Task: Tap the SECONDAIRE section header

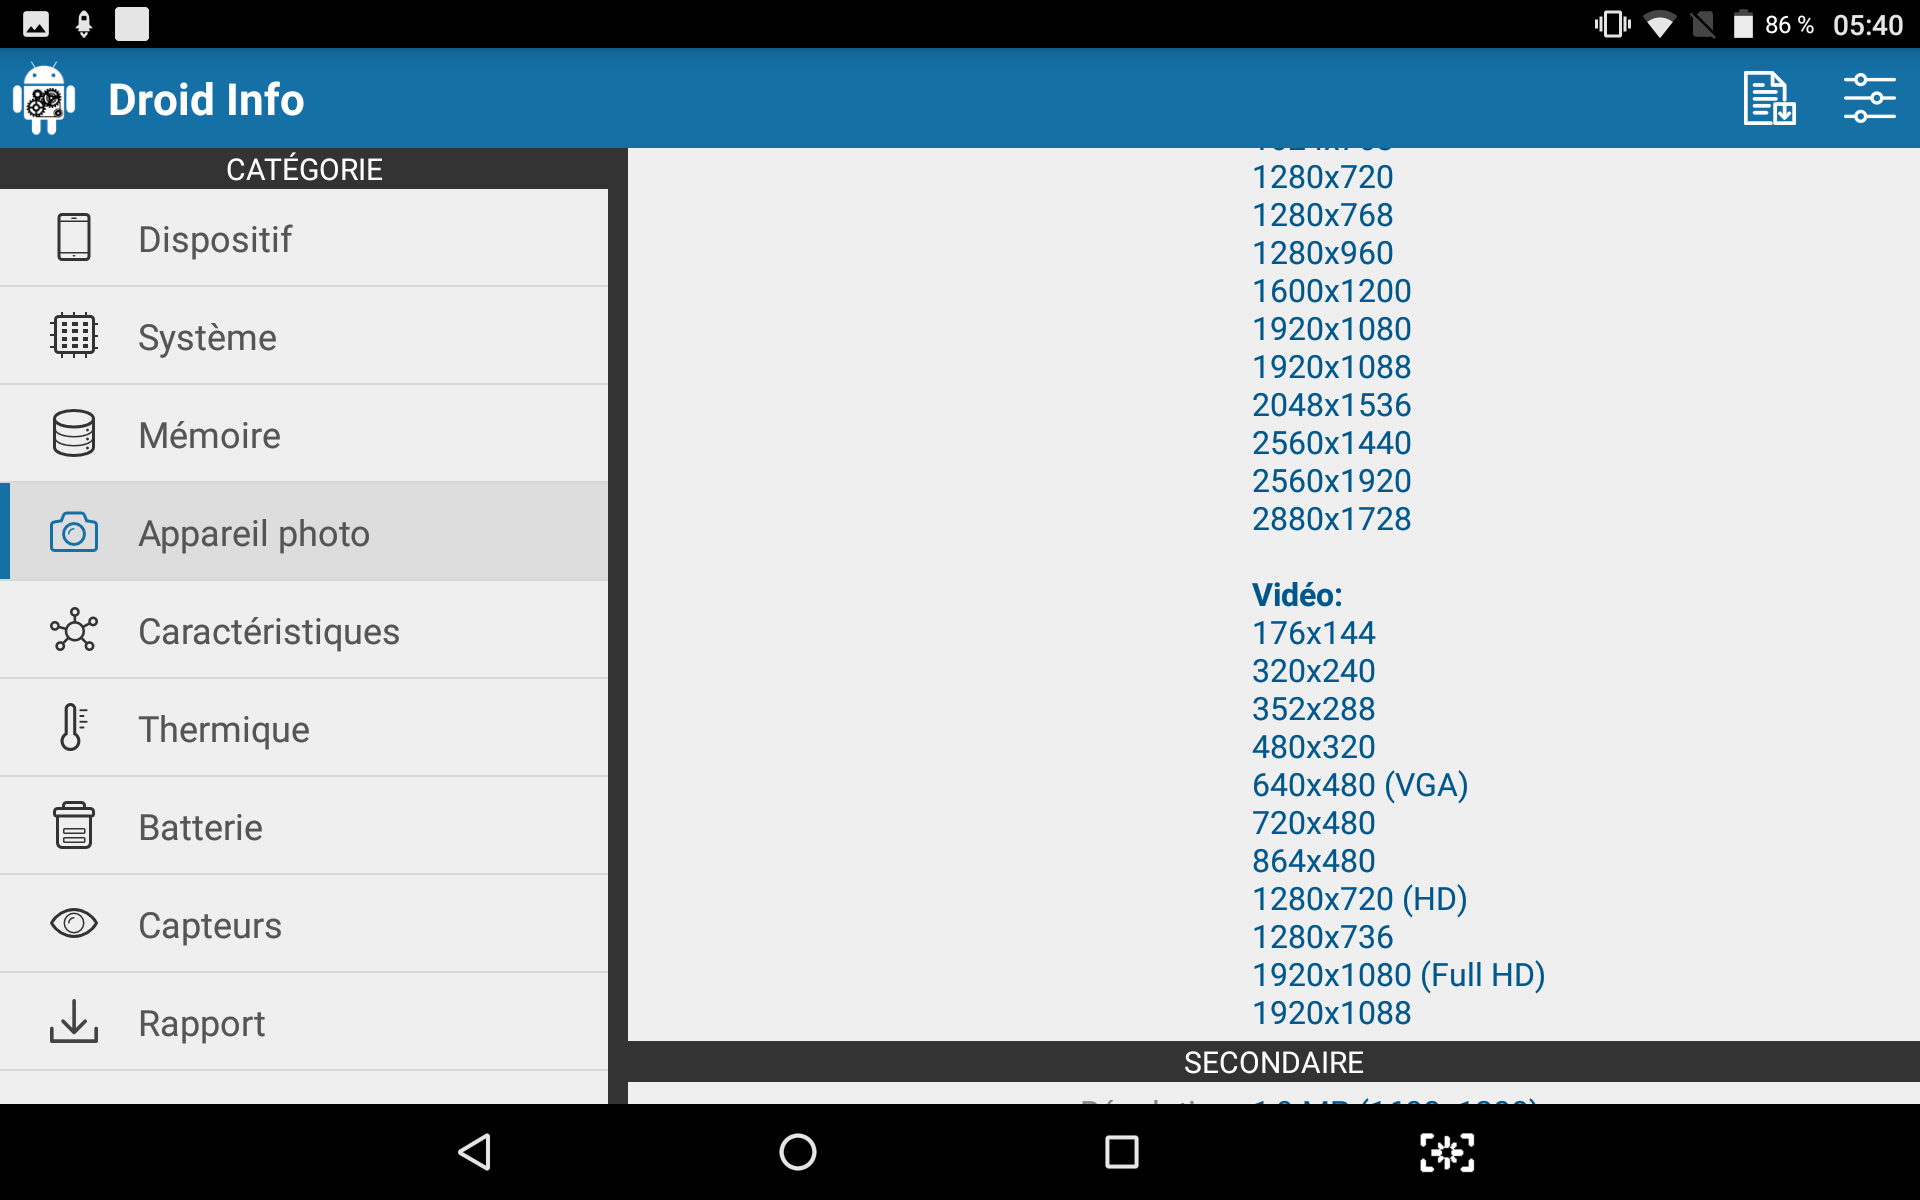Action: (1272, 1062)
